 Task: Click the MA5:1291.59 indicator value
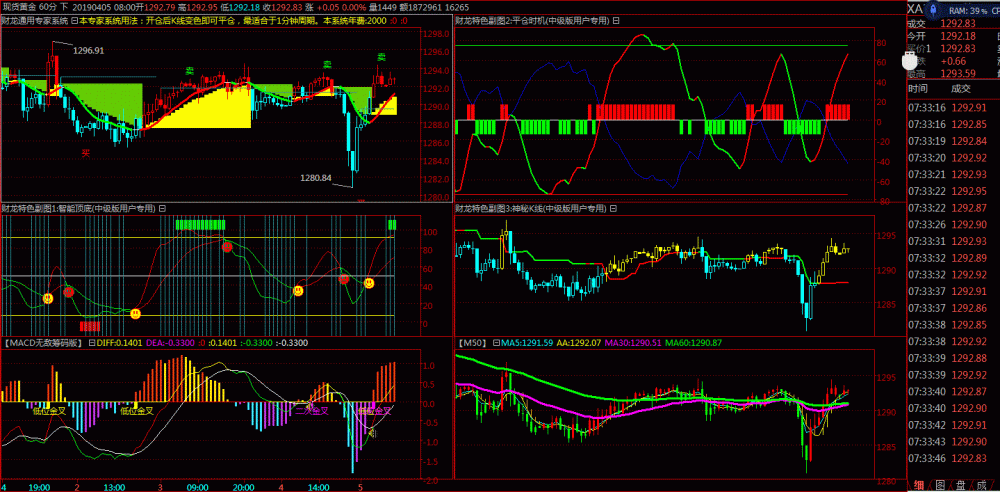pos(527,343)
